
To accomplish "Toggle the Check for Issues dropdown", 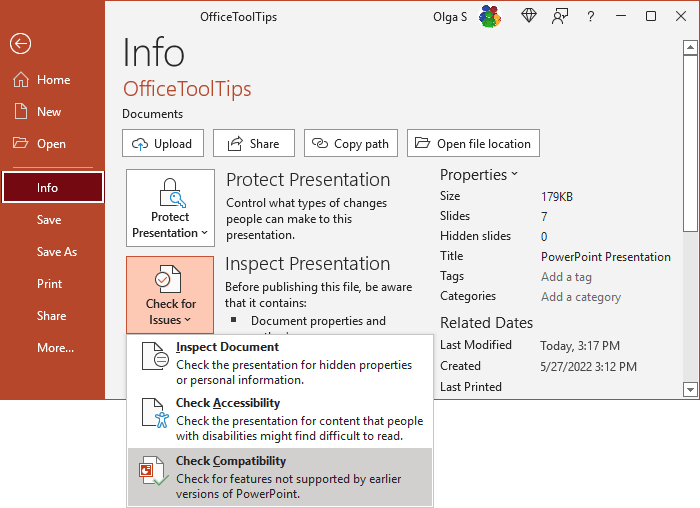I will point(170,295).
